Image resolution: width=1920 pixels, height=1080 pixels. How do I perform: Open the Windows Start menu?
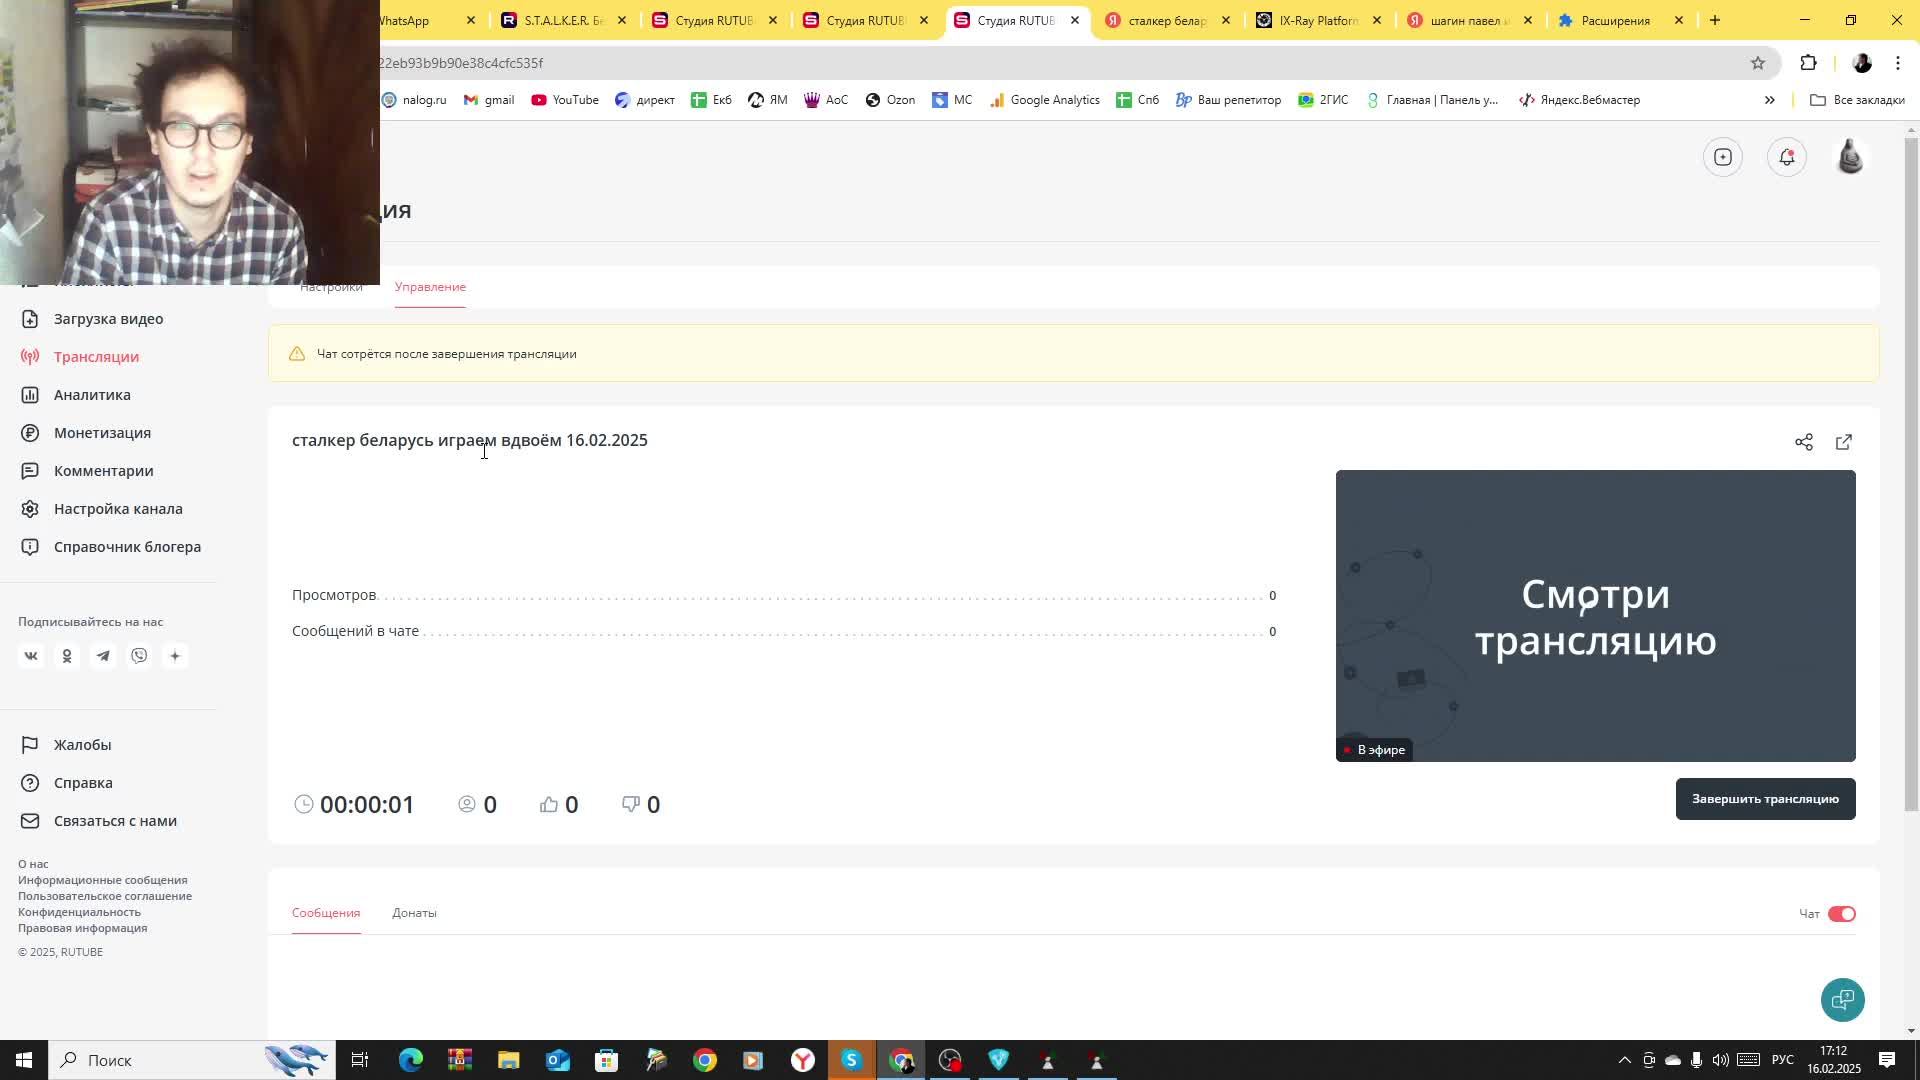click(24, 1060)
